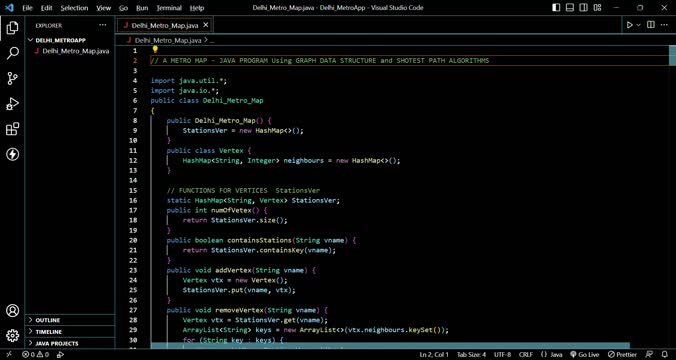This screenshot has height=360, width=676.
Task: Toggle the bottom panel layout icon
Action: pyautogui.click(x=570, y=8)
